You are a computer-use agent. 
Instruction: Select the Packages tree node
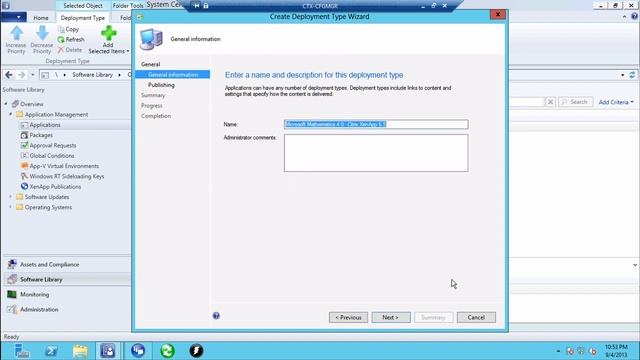[x=41, y=135]
